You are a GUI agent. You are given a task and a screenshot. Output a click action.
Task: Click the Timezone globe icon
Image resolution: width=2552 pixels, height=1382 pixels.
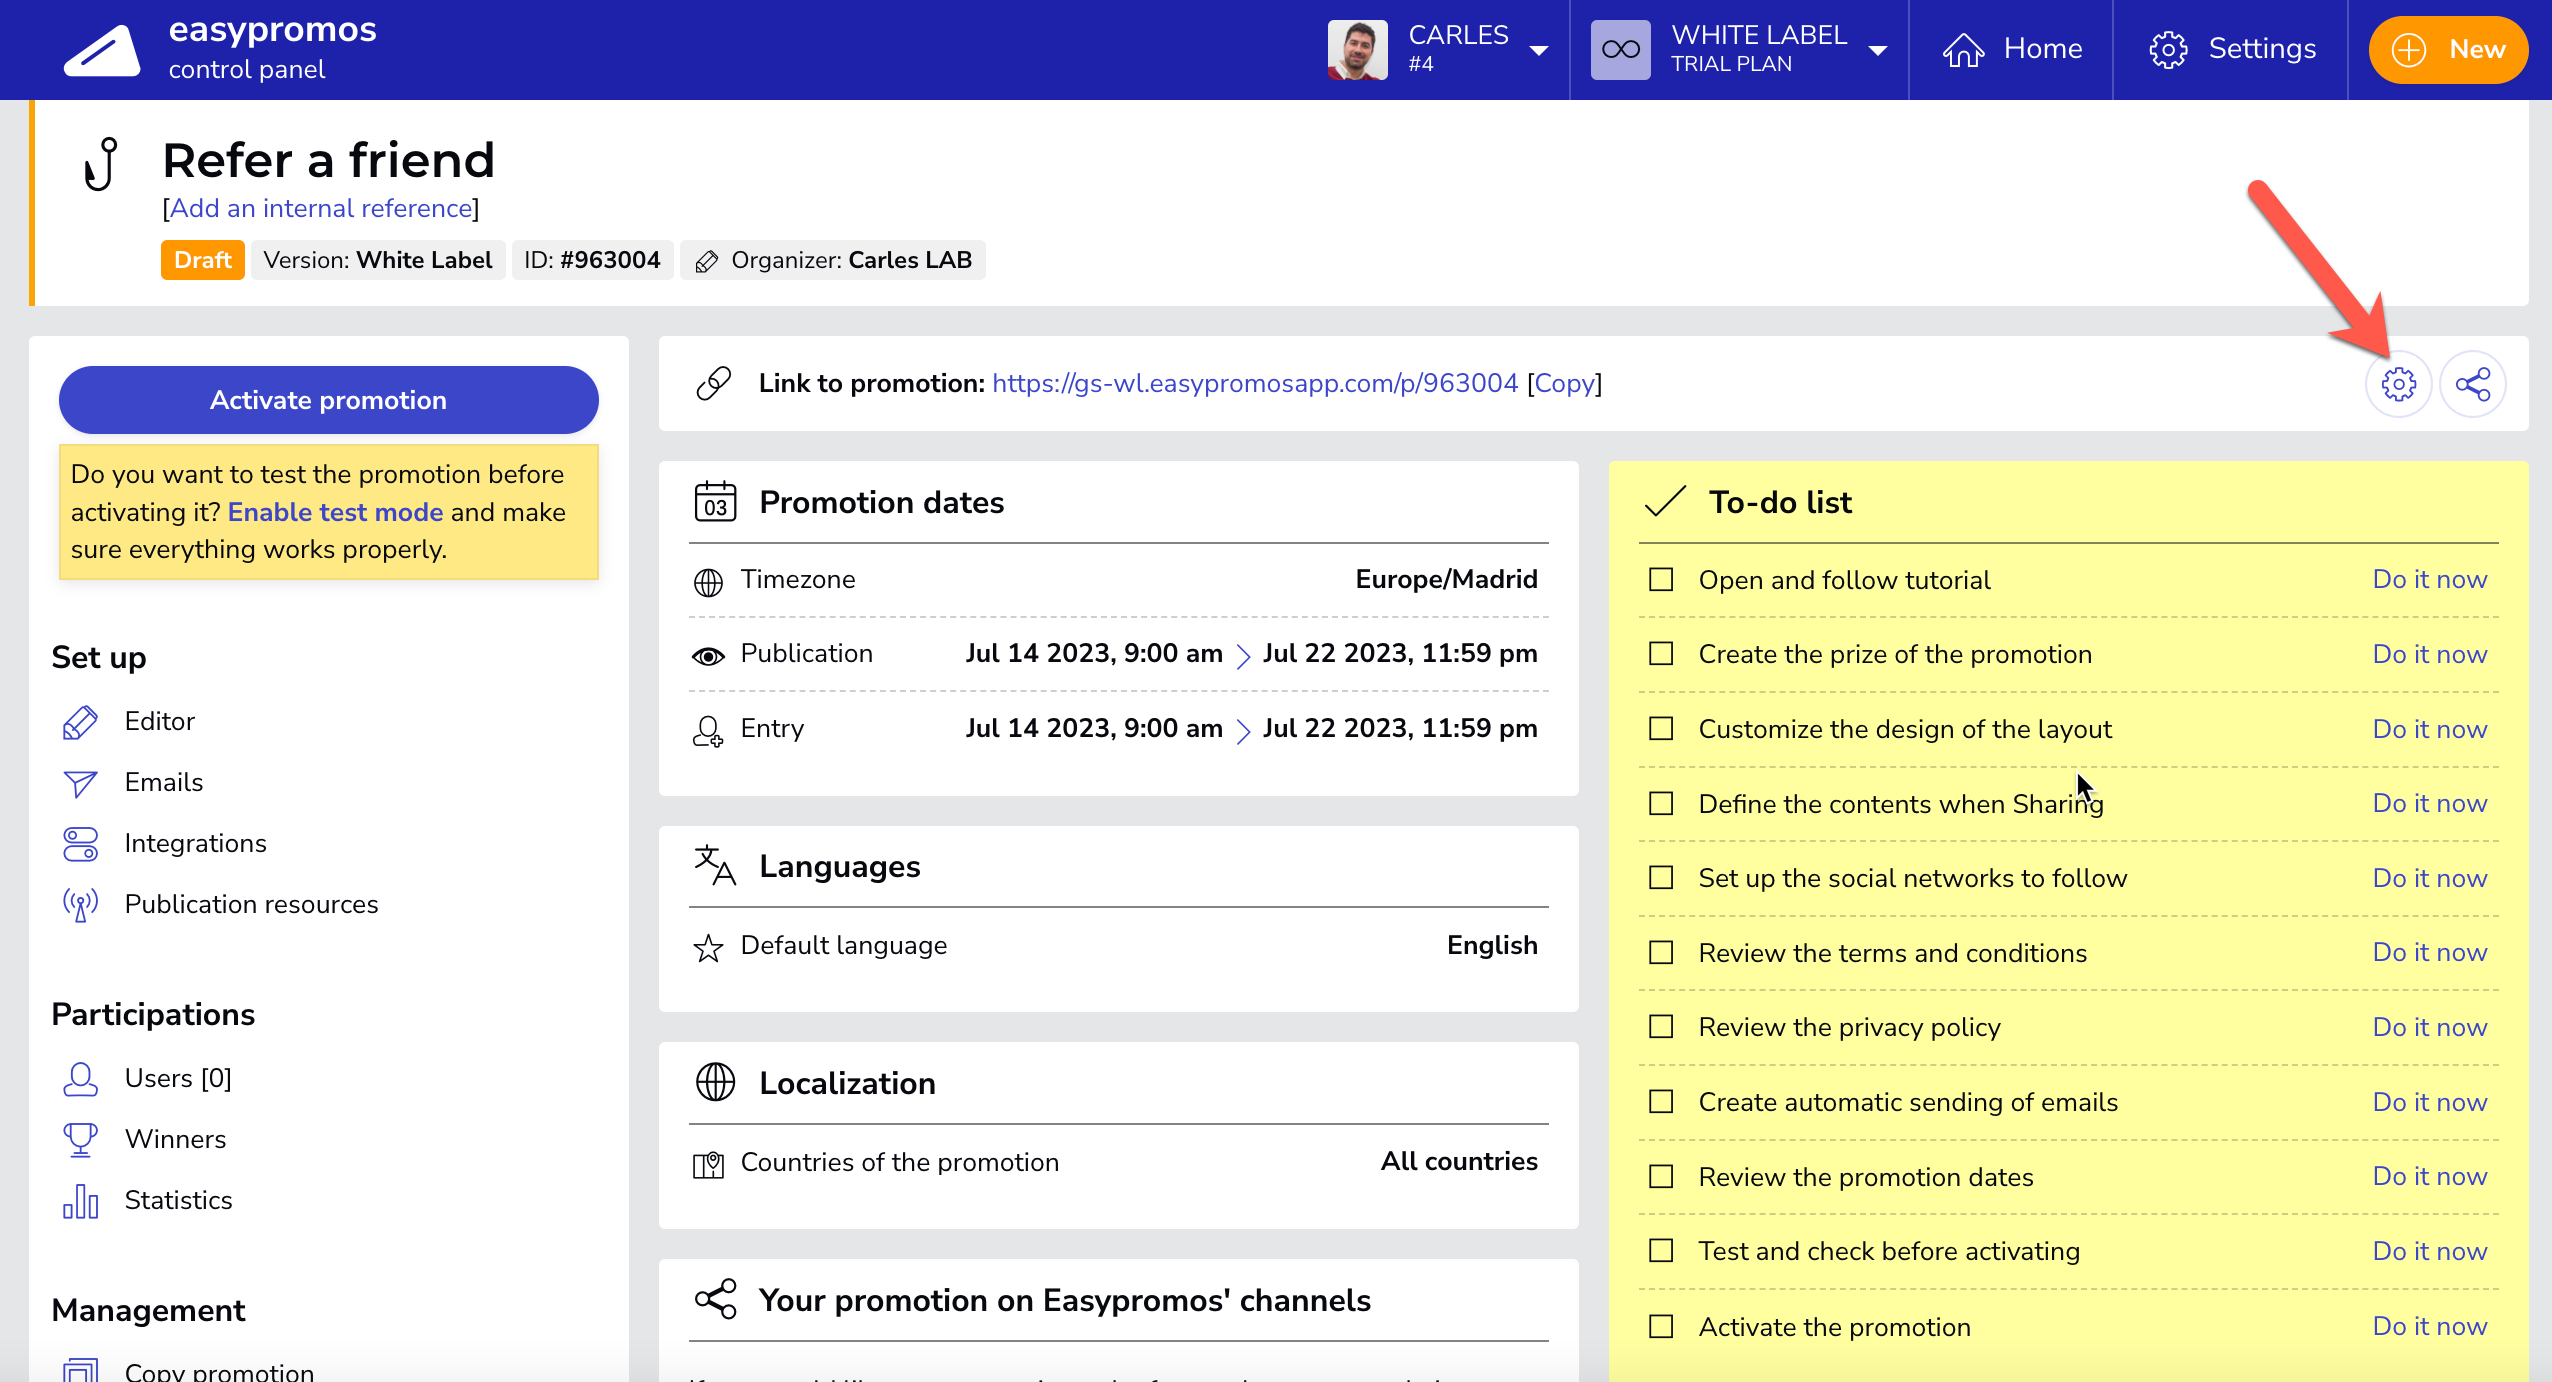coord(708,582)
